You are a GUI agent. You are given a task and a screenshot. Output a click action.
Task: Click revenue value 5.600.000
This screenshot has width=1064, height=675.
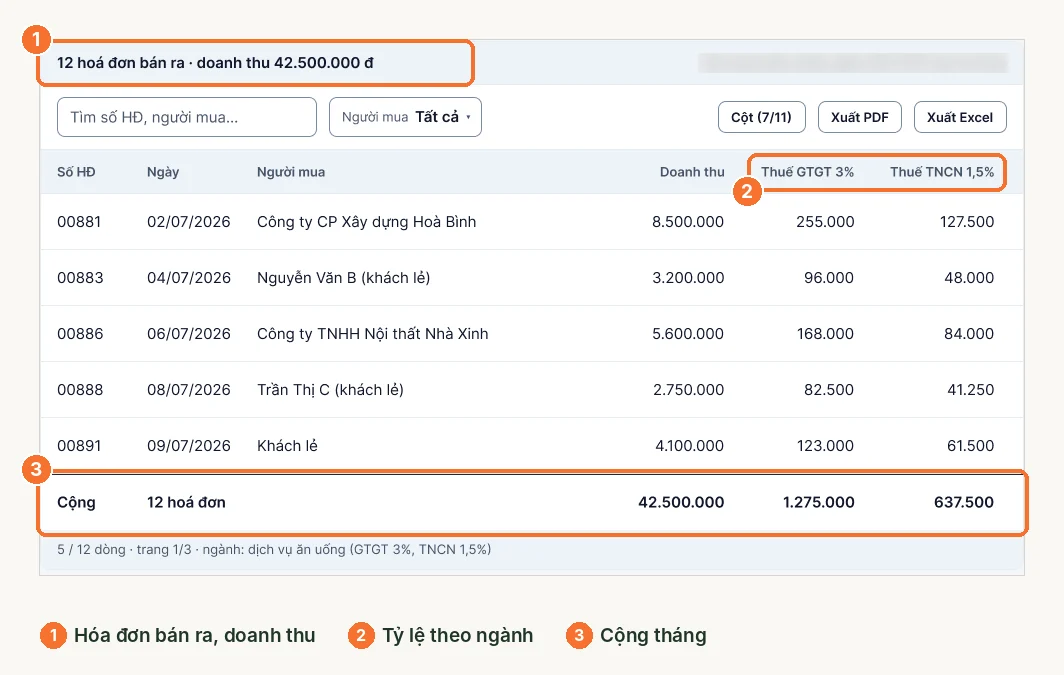688,334
